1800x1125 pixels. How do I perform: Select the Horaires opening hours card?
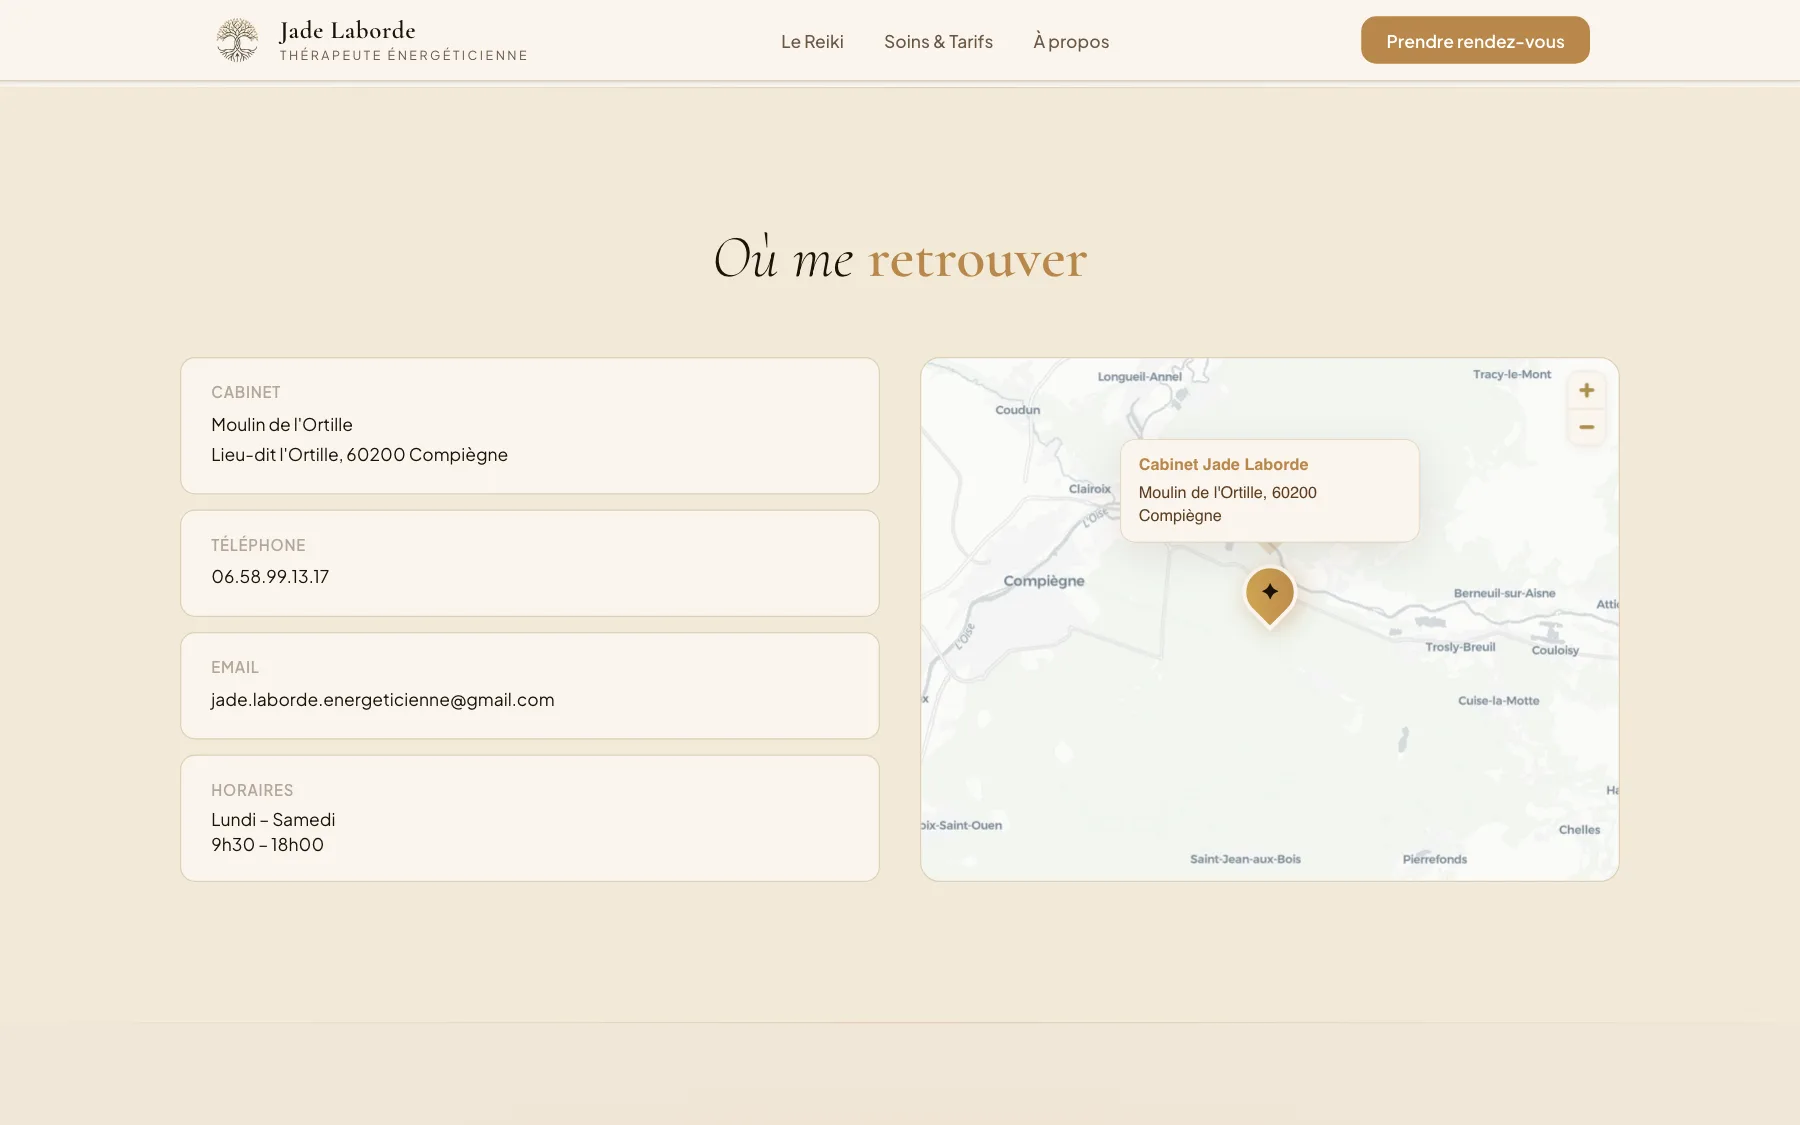click(x=530, y=818)
